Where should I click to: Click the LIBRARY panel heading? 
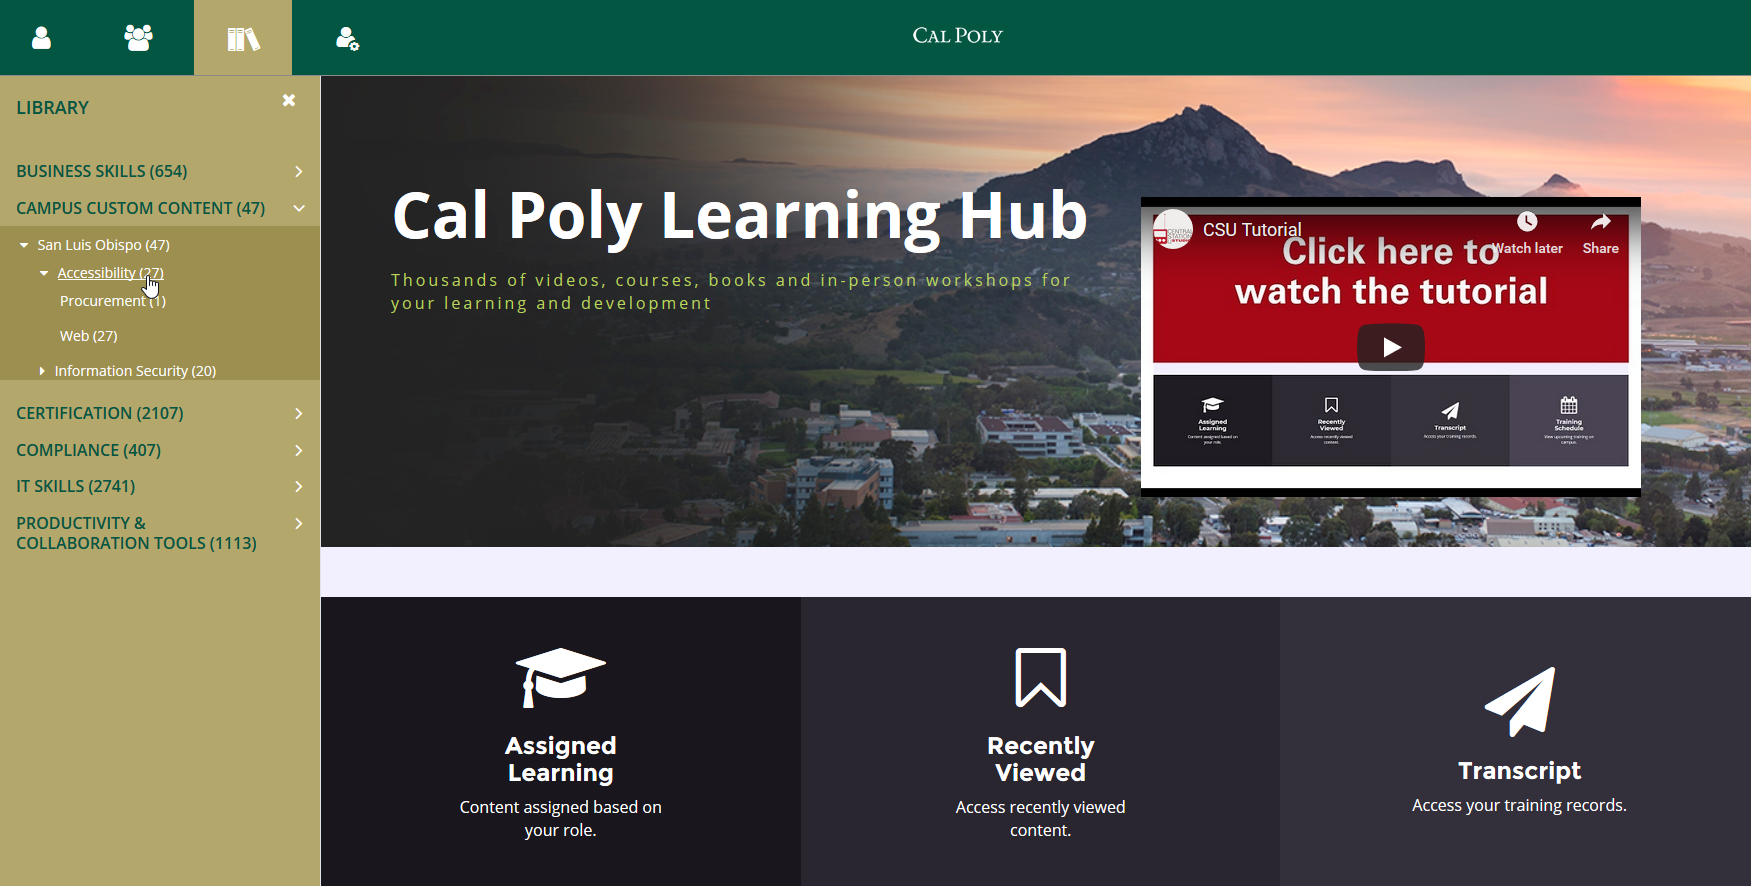point(52,108)
